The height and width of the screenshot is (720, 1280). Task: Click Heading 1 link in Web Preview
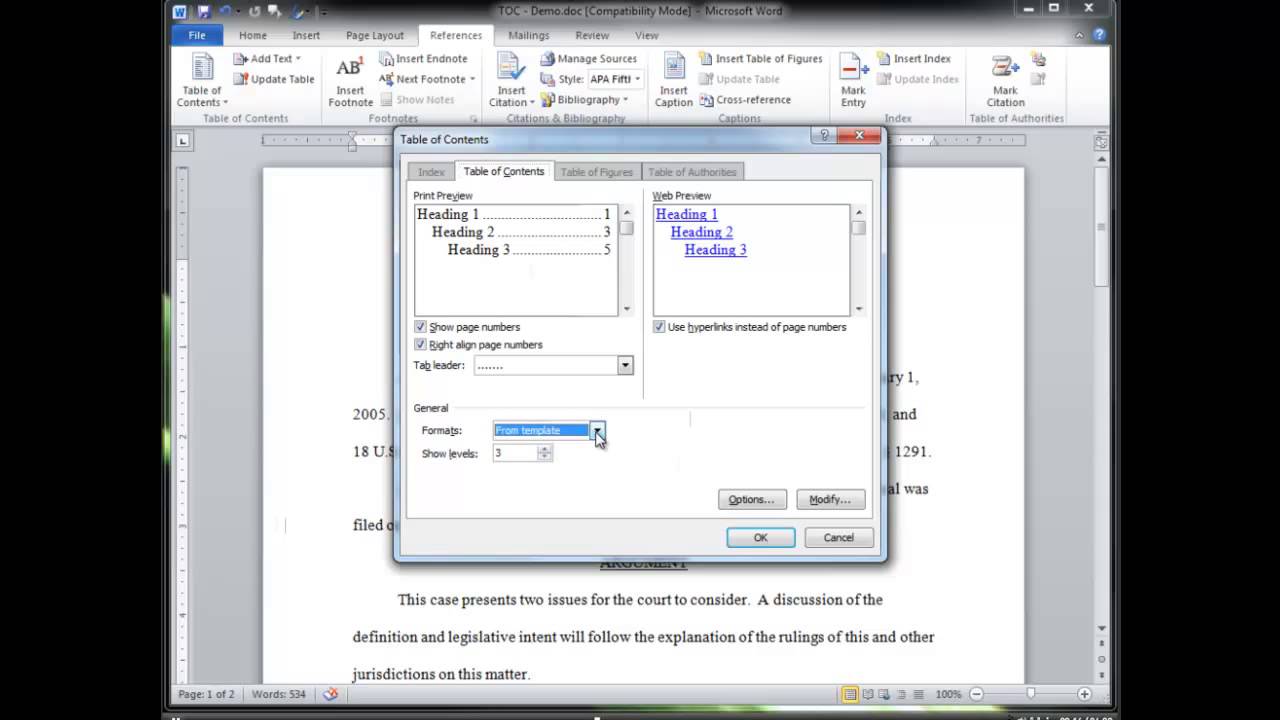click(686, 214)
